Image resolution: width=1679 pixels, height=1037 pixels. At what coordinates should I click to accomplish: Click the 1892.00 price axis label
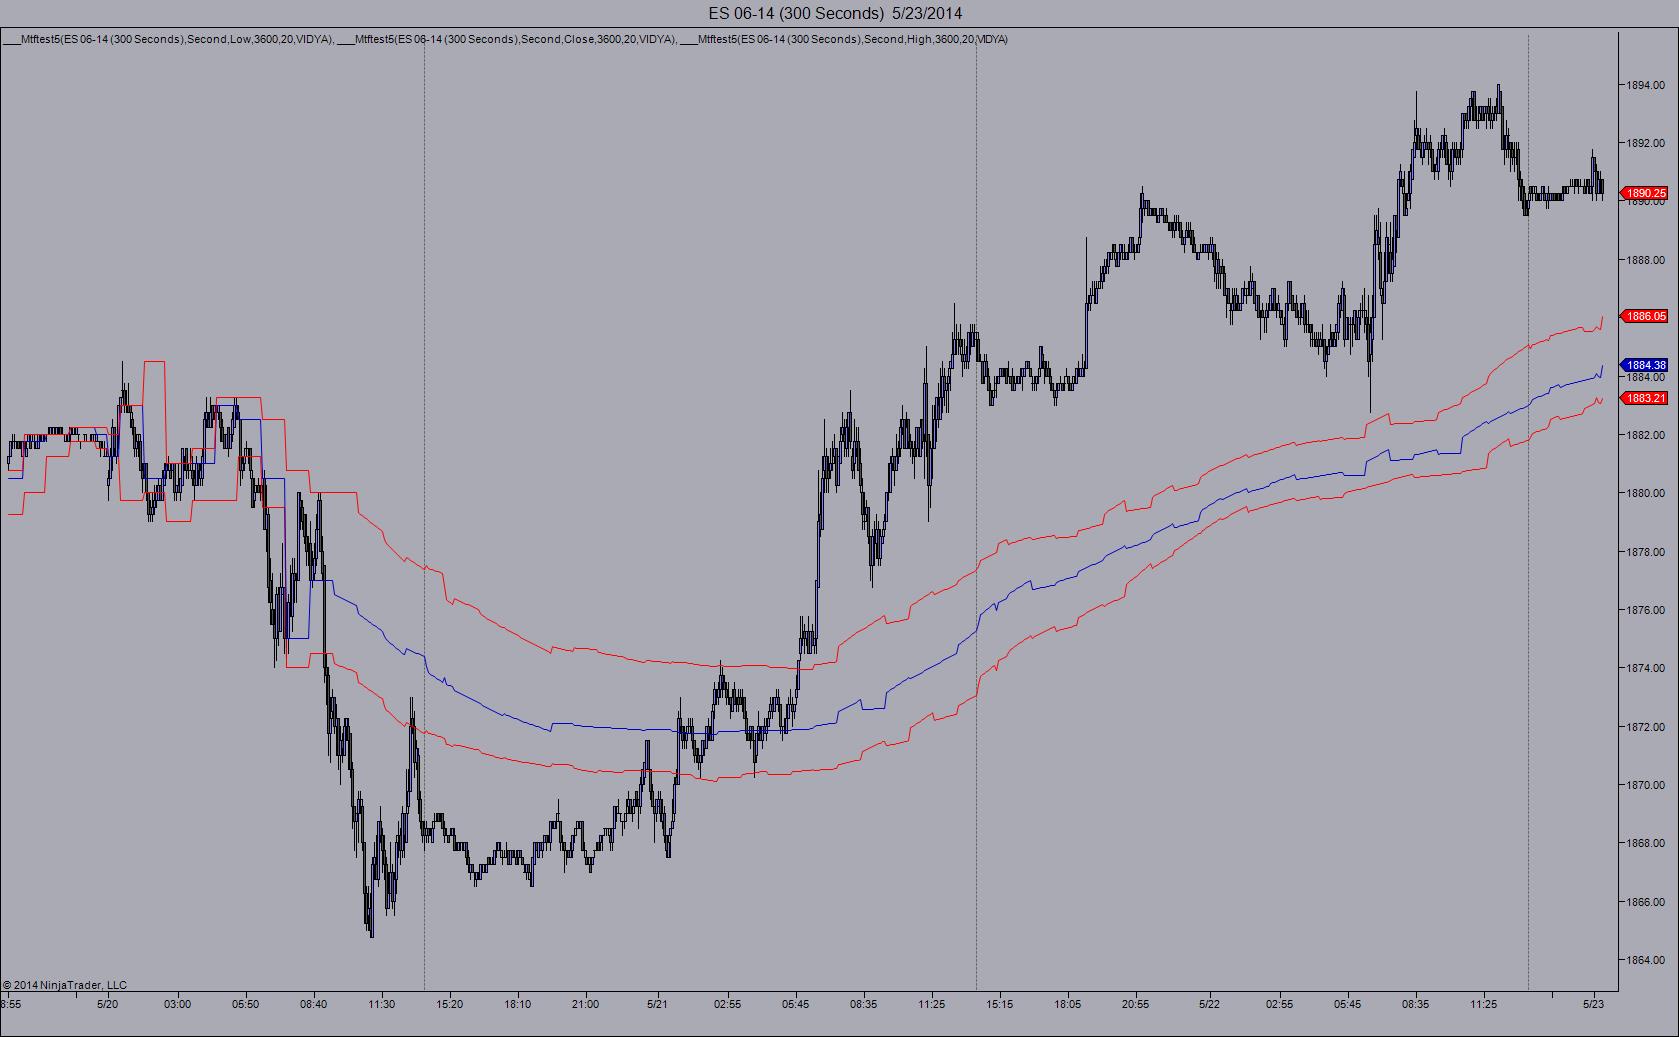1646,143
